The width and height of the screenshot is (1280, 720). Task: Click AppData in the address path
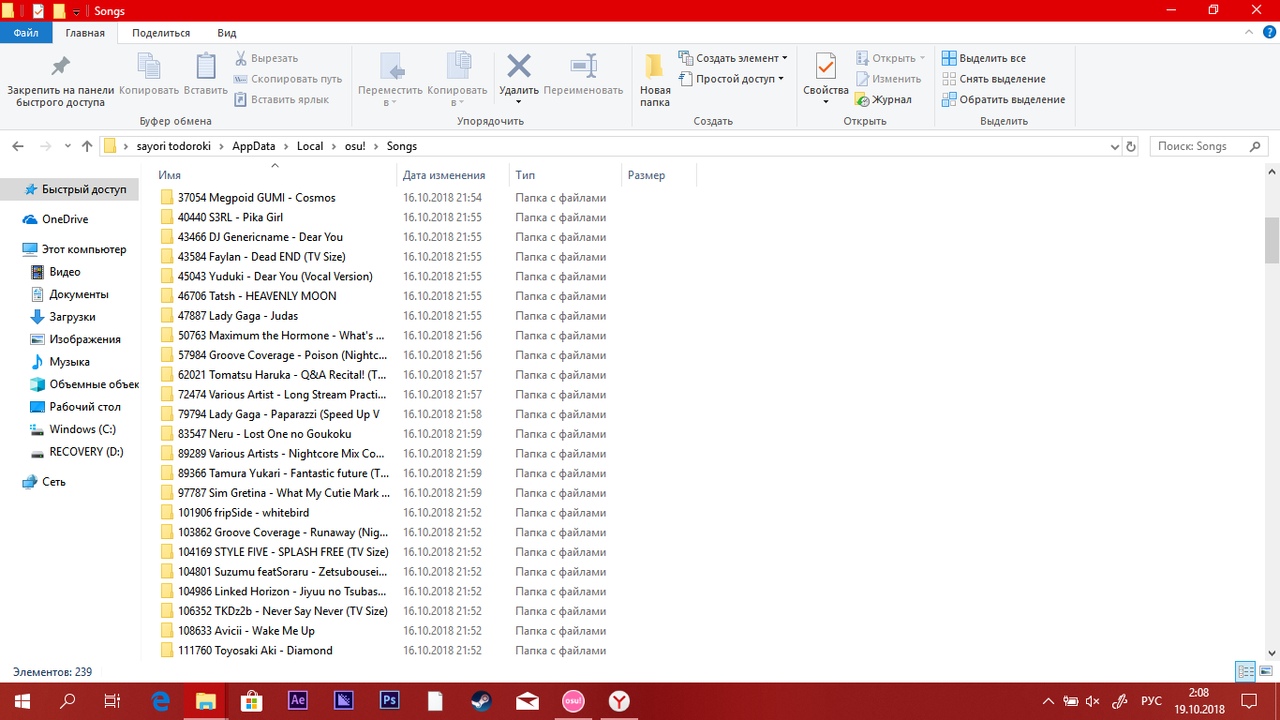(x=254, y=146)
